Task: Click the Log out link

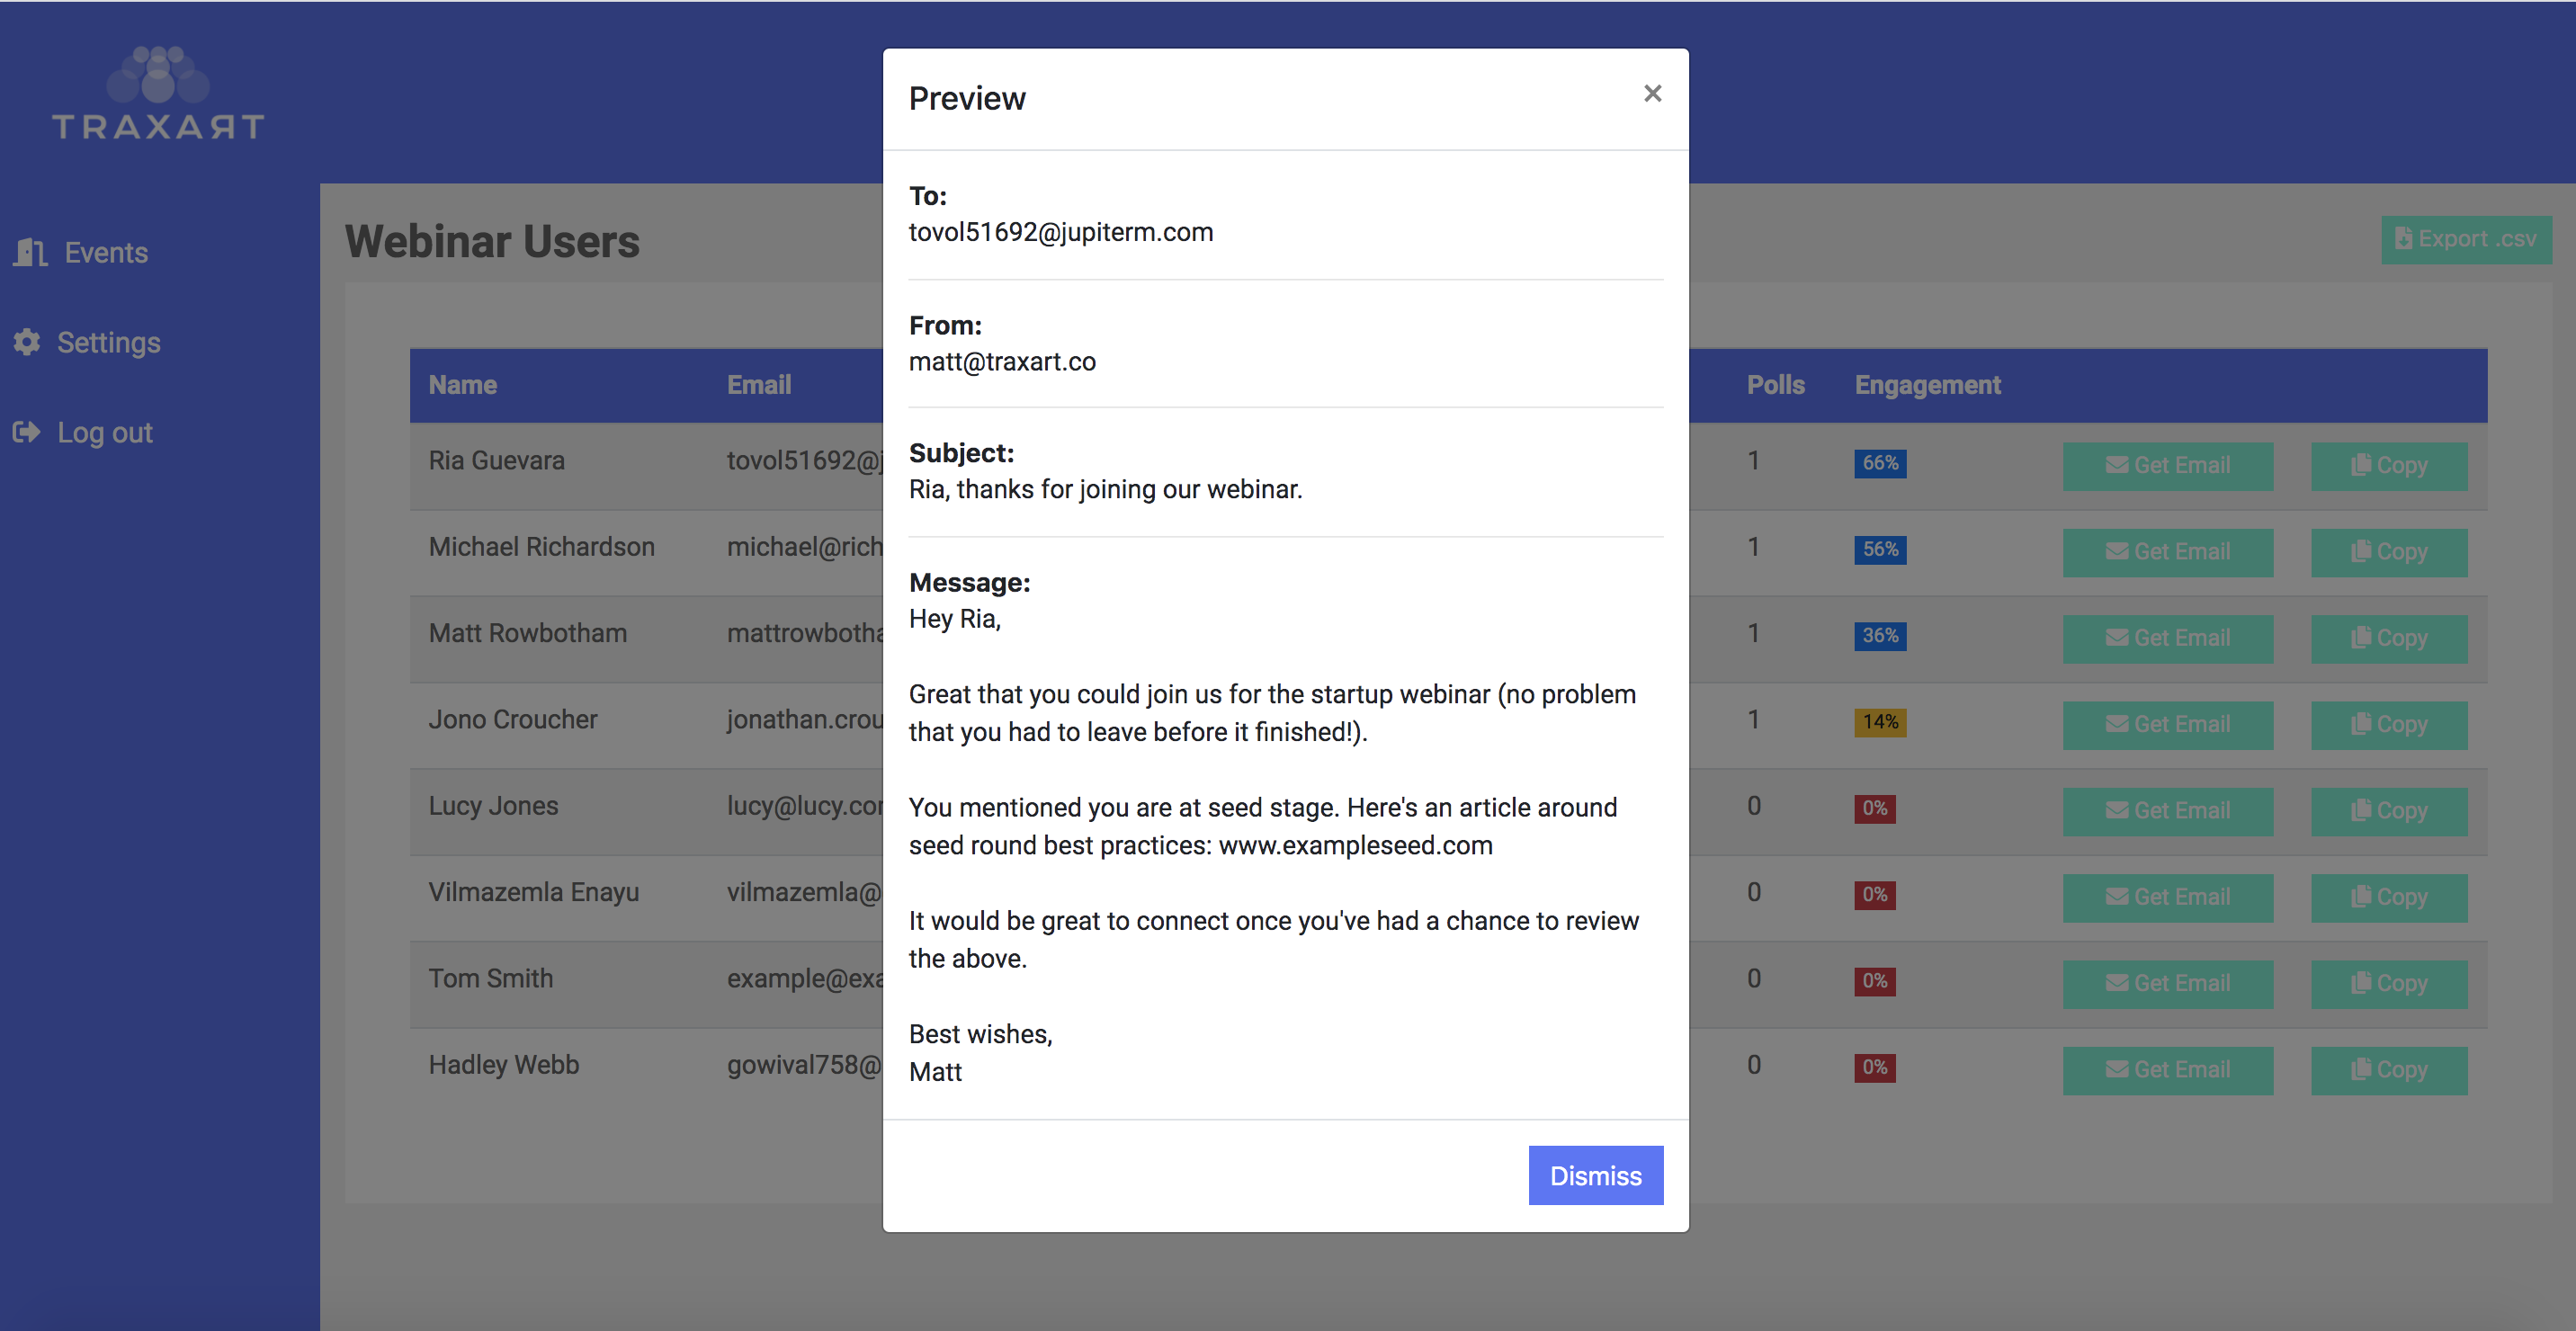Action: click(x=104, y=432)
